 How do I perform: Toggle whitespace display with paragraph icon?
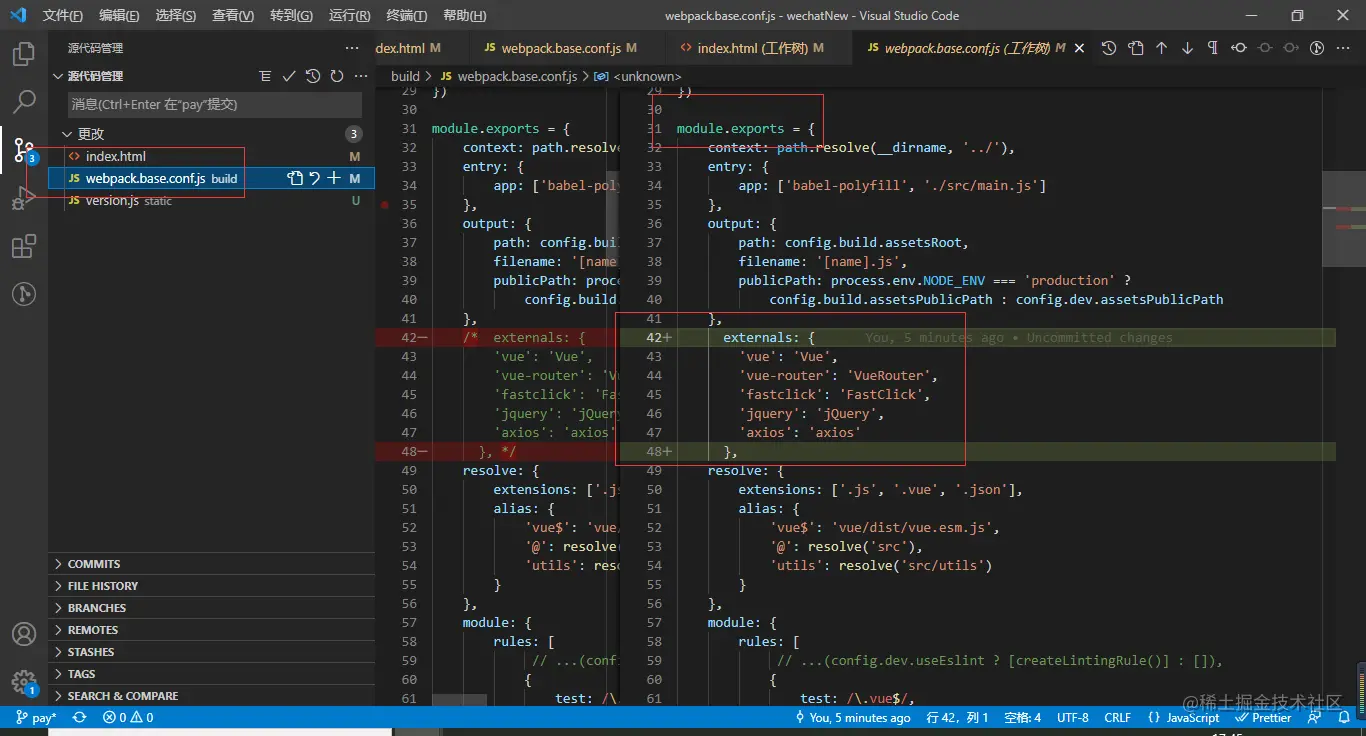point(1213,48)
